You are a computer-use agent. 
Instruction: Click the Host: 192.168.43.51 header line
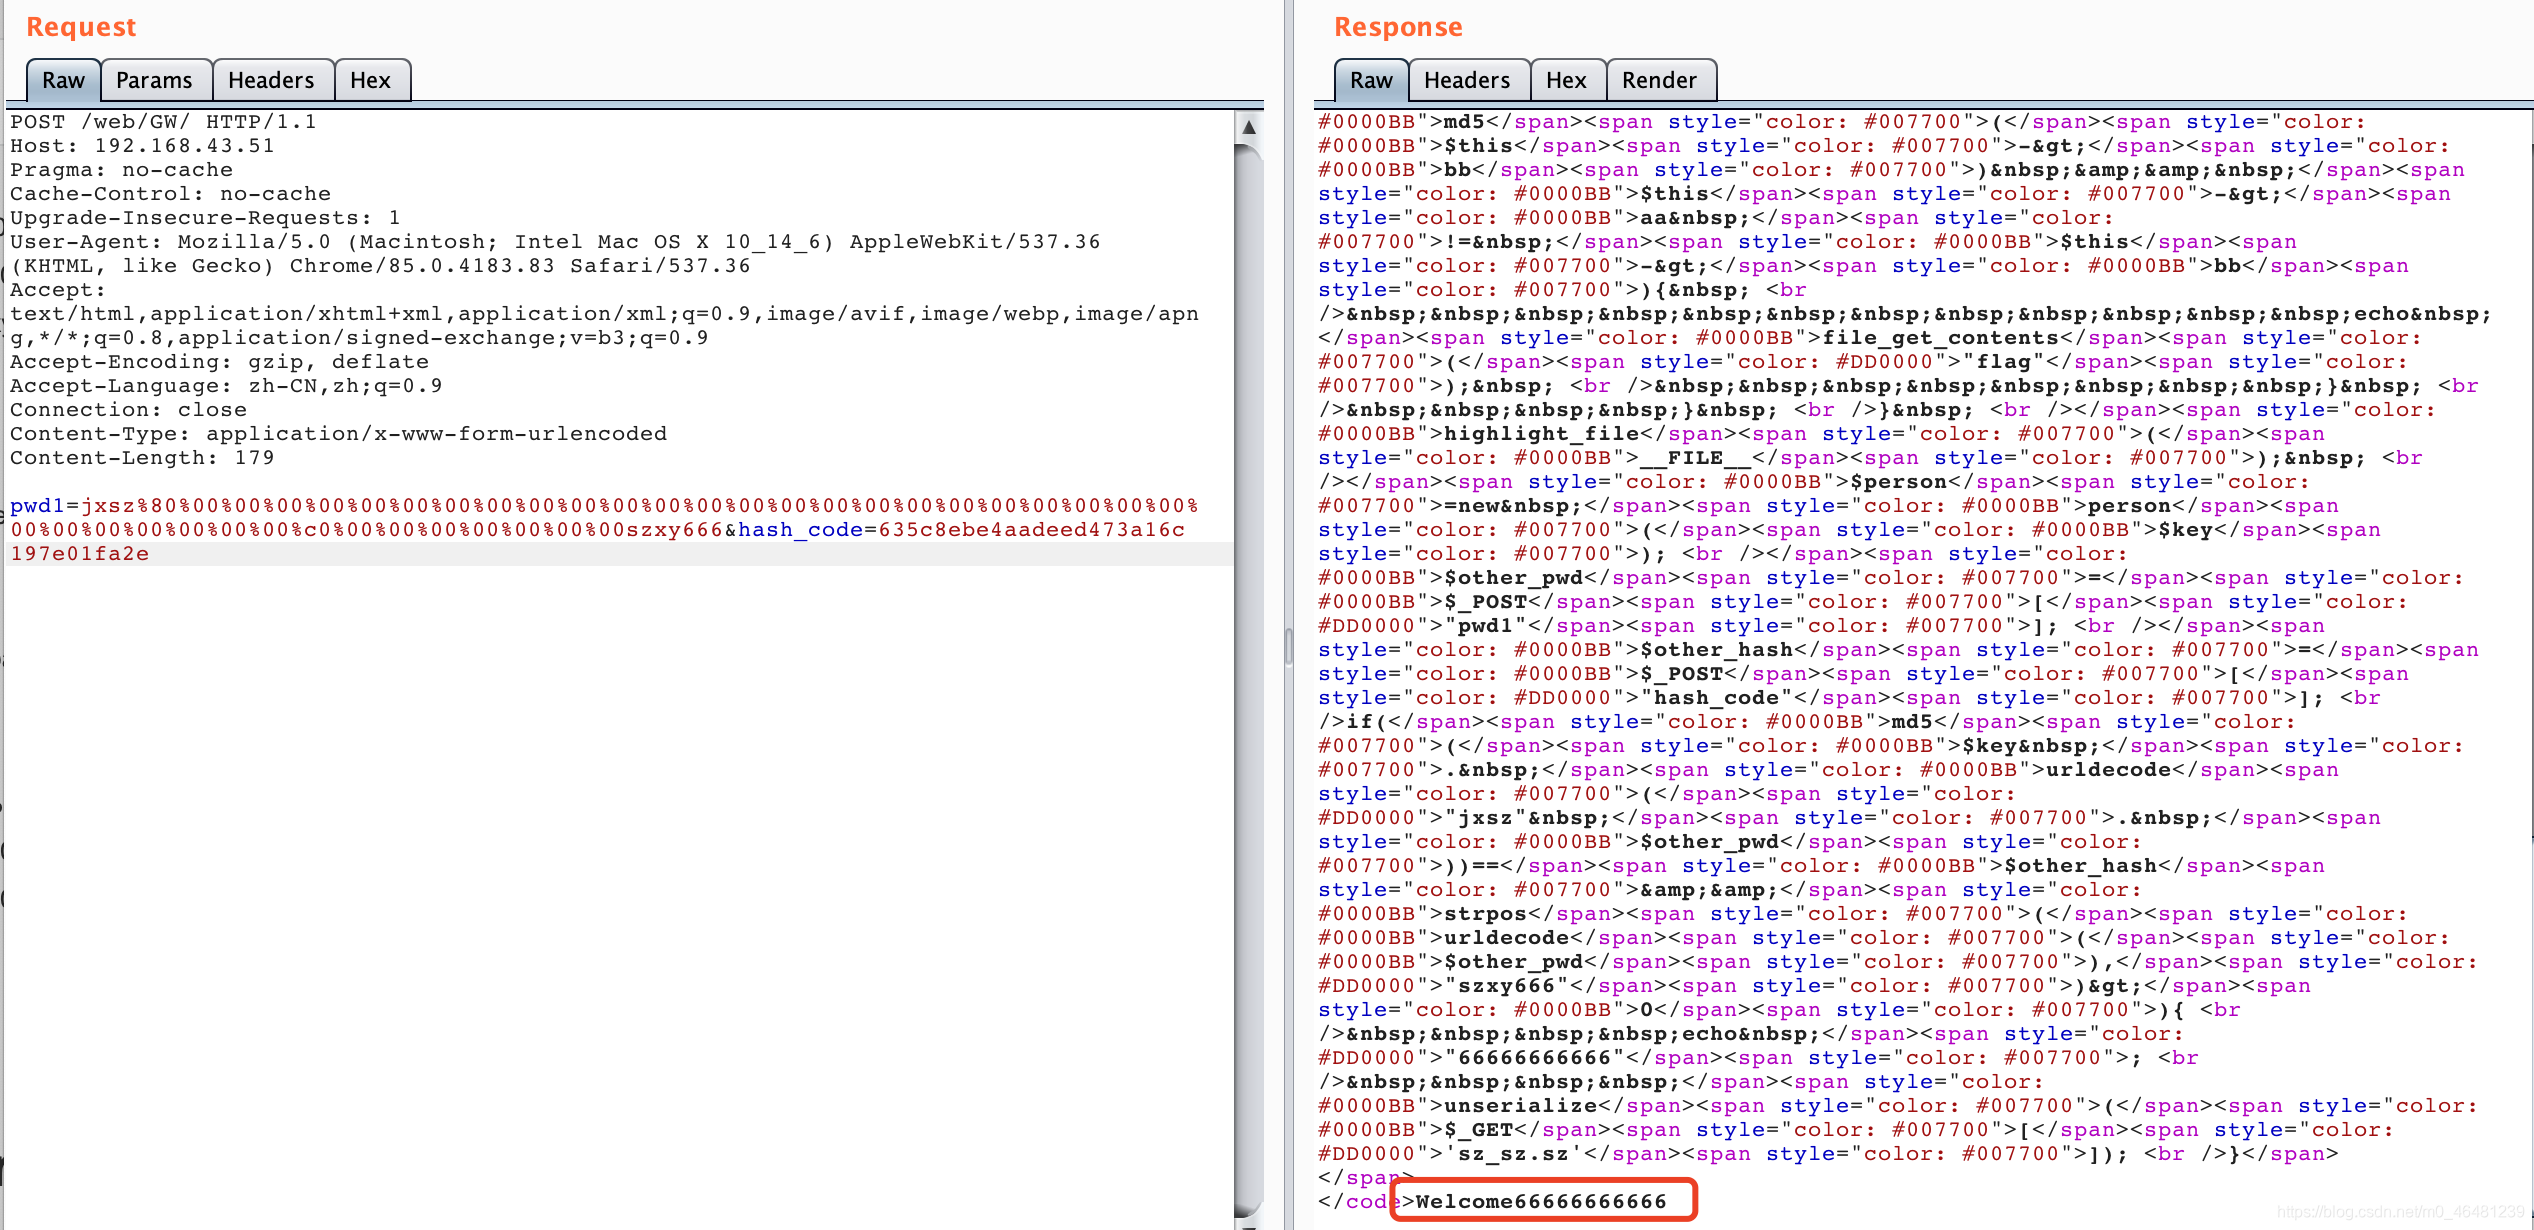[x=142, y=146]
